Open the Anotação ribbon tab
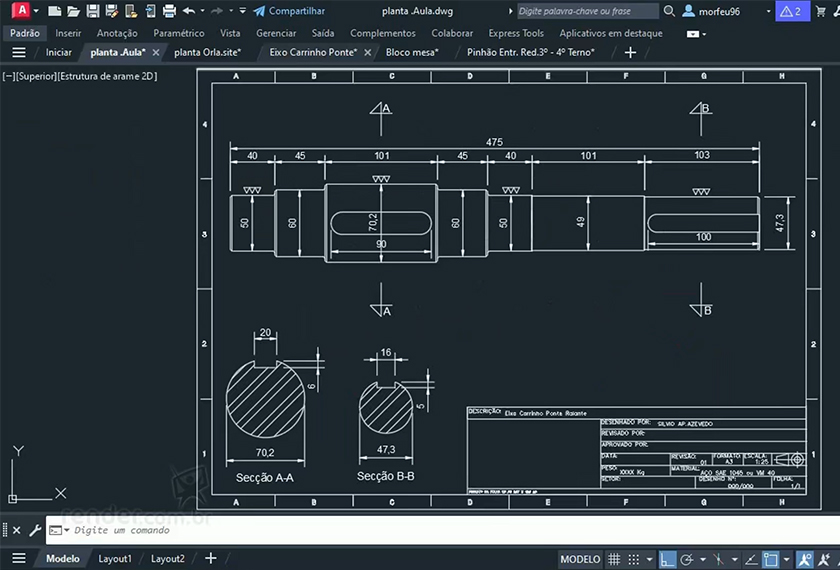Viewport: 840px width, 570px height. point(117,33)
